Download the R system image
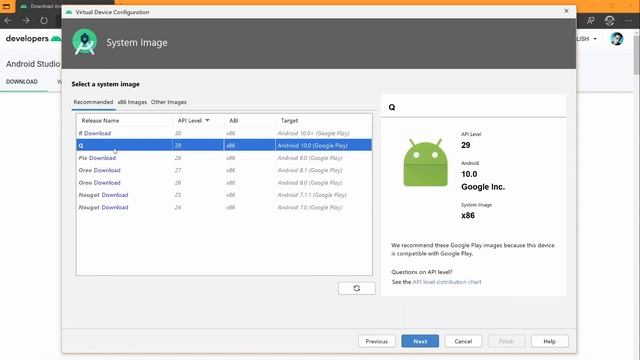Viewport: 640px width, 360px height. coord(98,133)
